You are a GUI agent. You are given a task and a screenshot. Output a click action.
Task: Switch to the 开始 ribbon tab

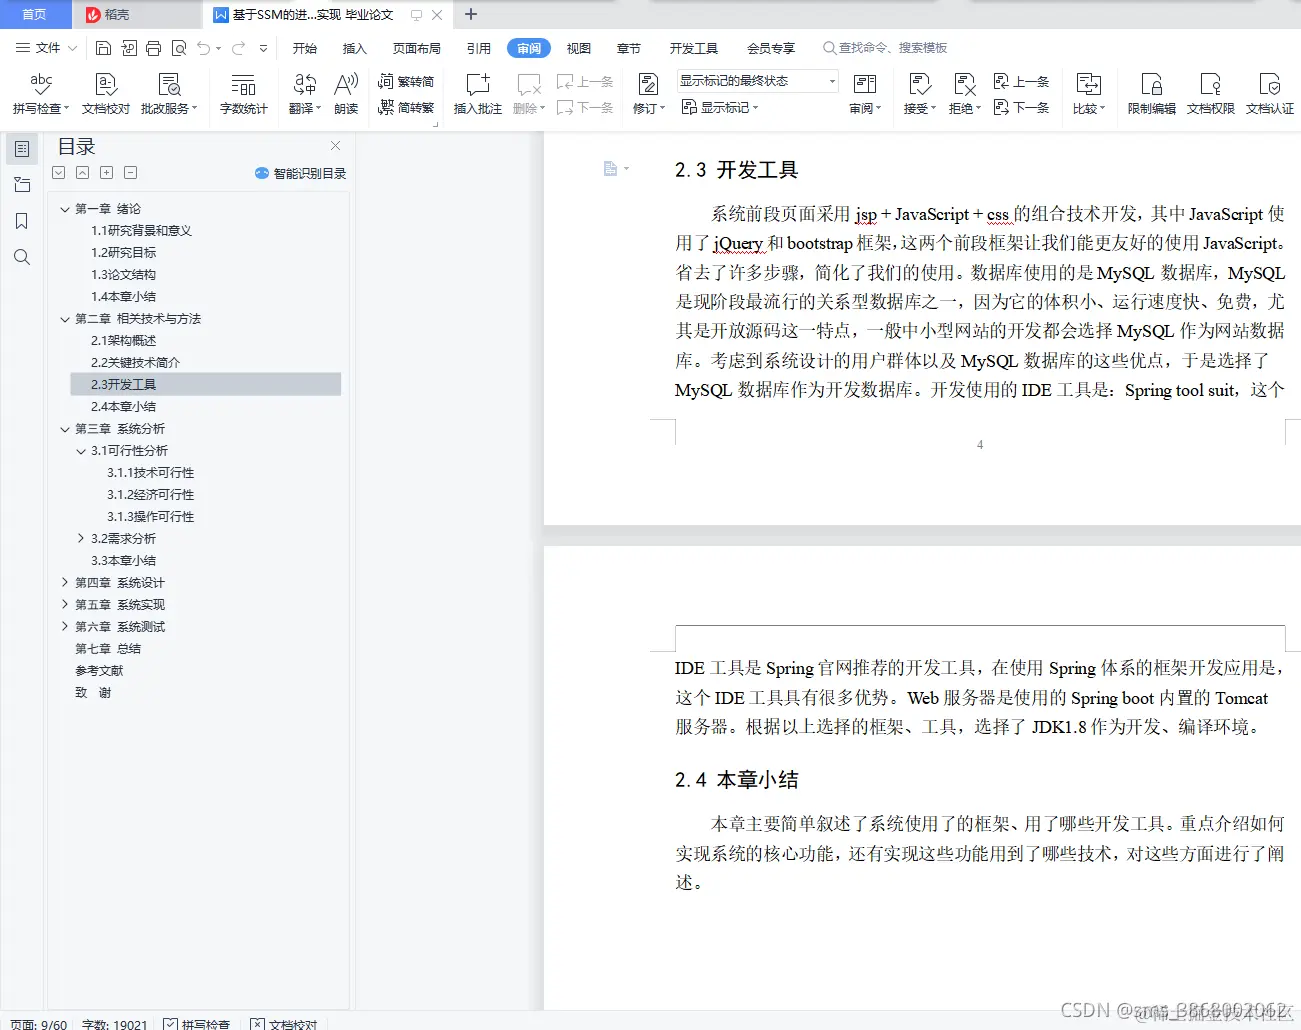point(304,47)
